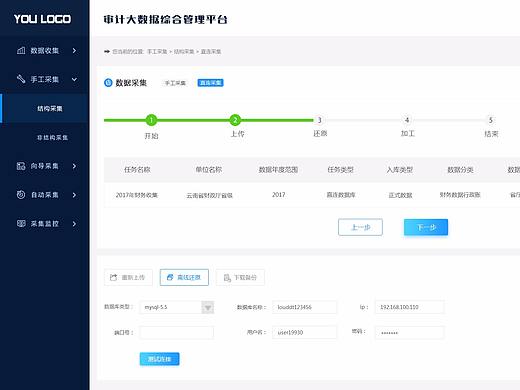520x390 pixels.
Task: Click the 手工采集 breadcrumb link
Action: tap(157, 52)
